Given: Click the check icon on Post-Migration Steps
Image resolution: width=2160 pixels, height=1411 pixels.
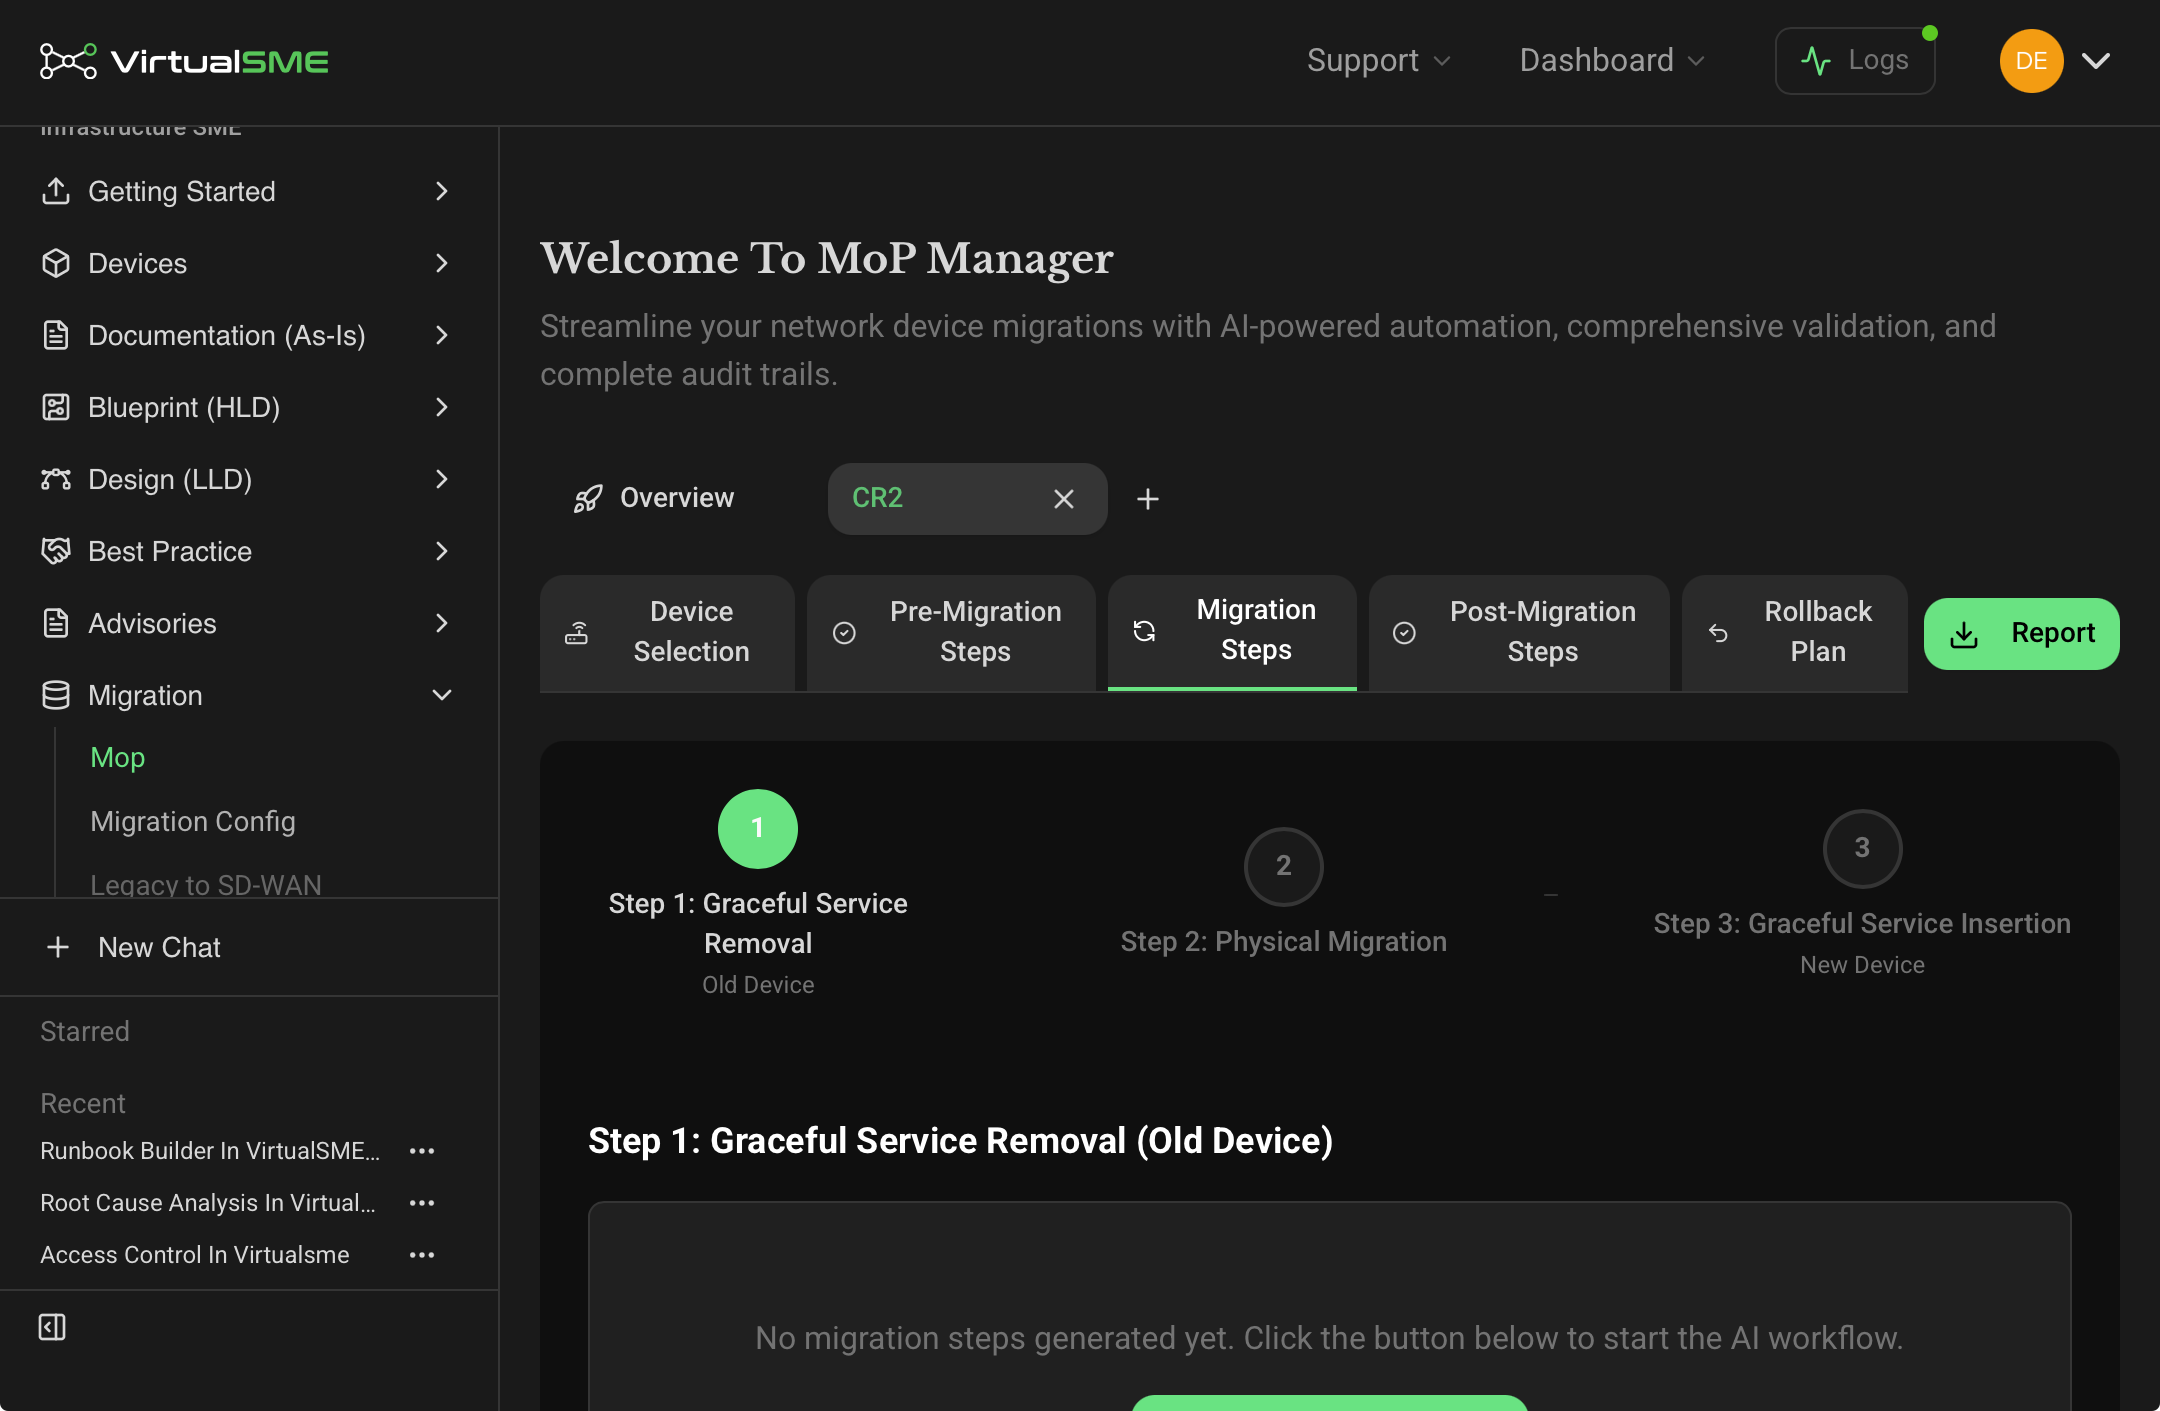Looking at the screenshot, I should point(1404,633).
